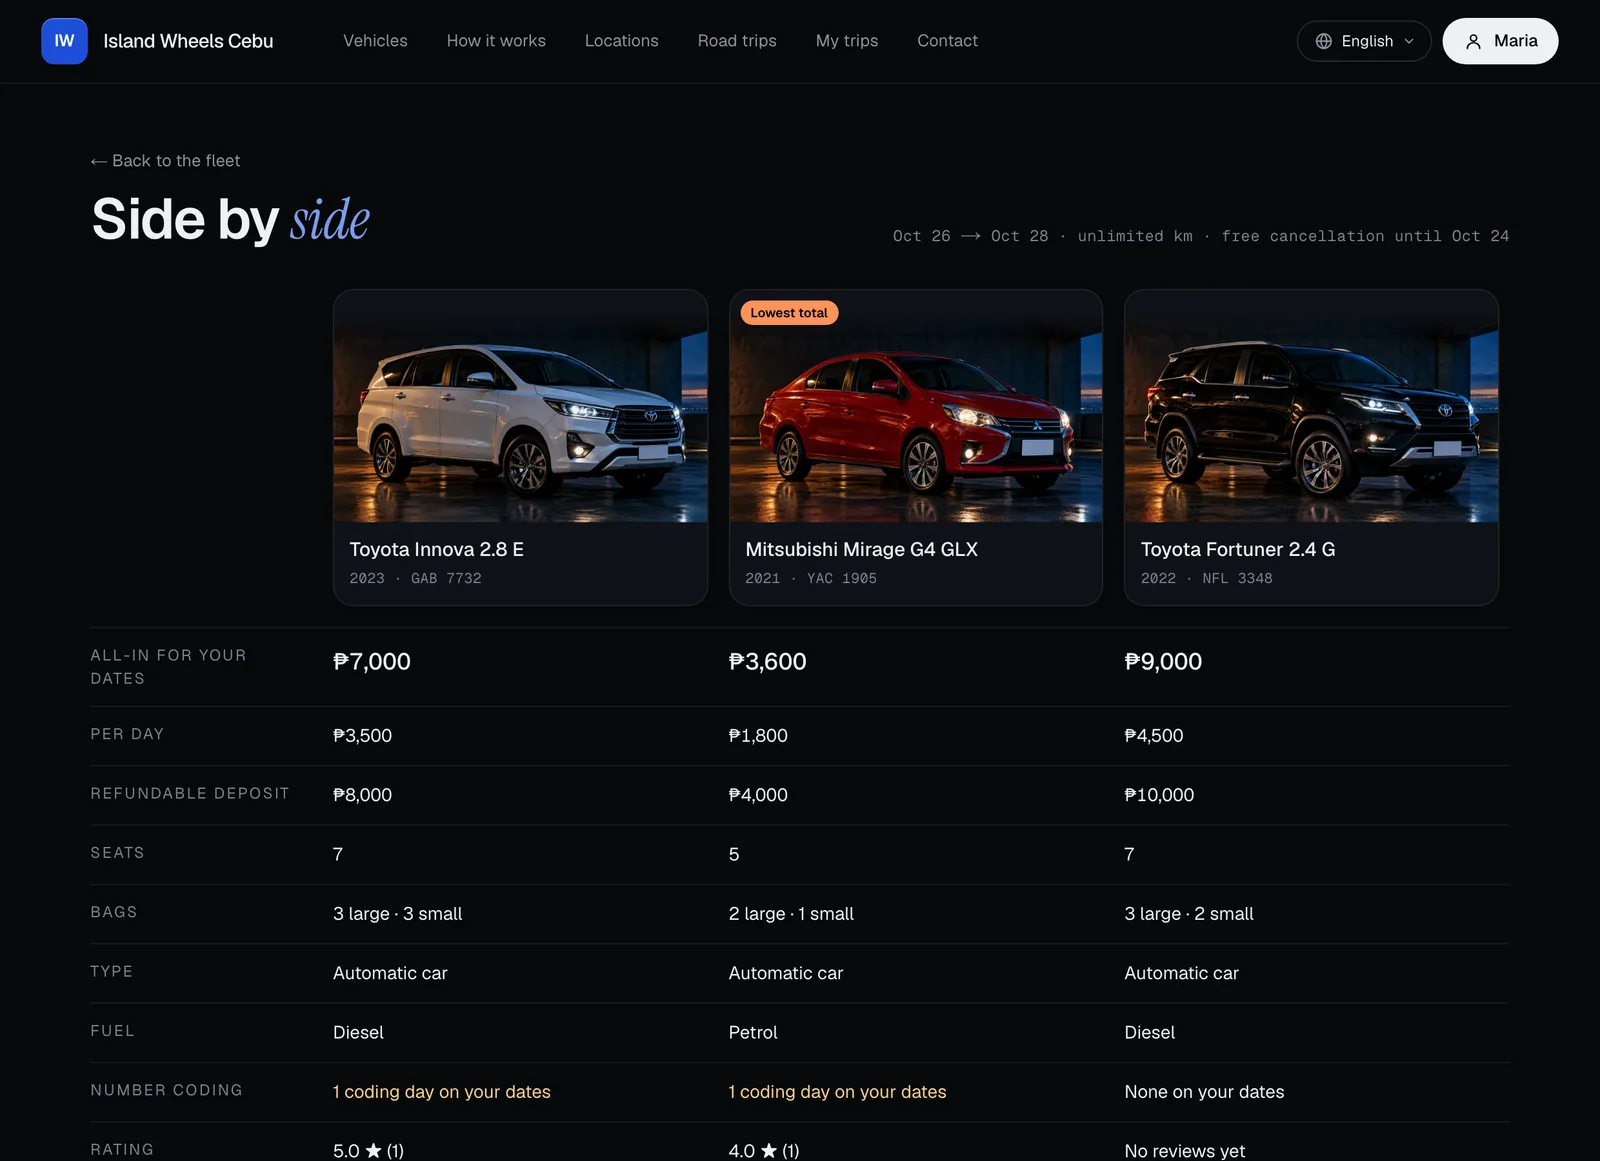The image size is (1600, 1161).
Task: Click the globe icon in language selector
Action: point(1323,41)
